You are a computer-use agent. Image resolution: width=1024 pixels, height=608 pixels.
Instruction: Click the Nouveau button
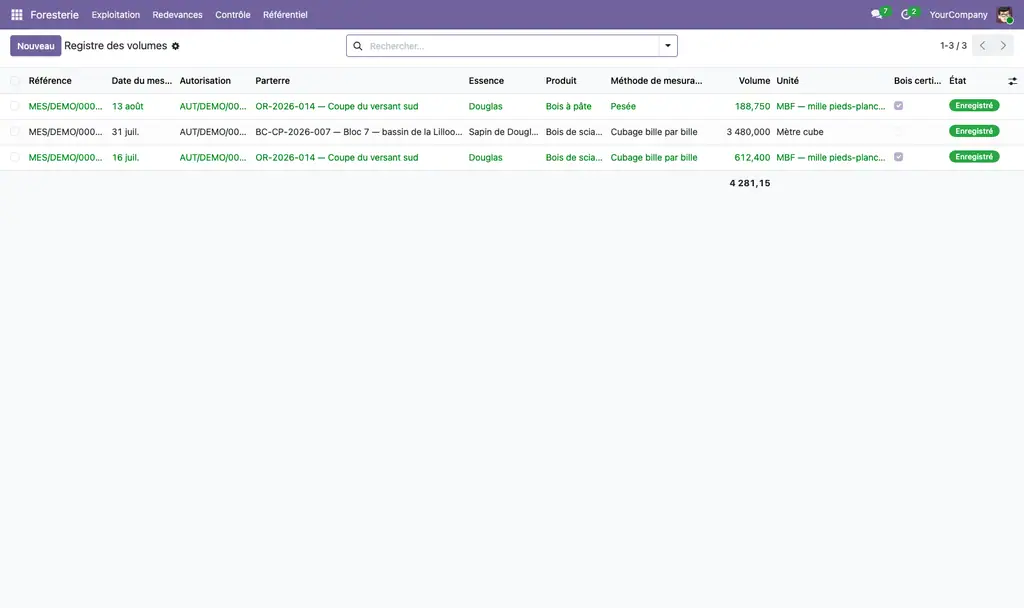36,46
